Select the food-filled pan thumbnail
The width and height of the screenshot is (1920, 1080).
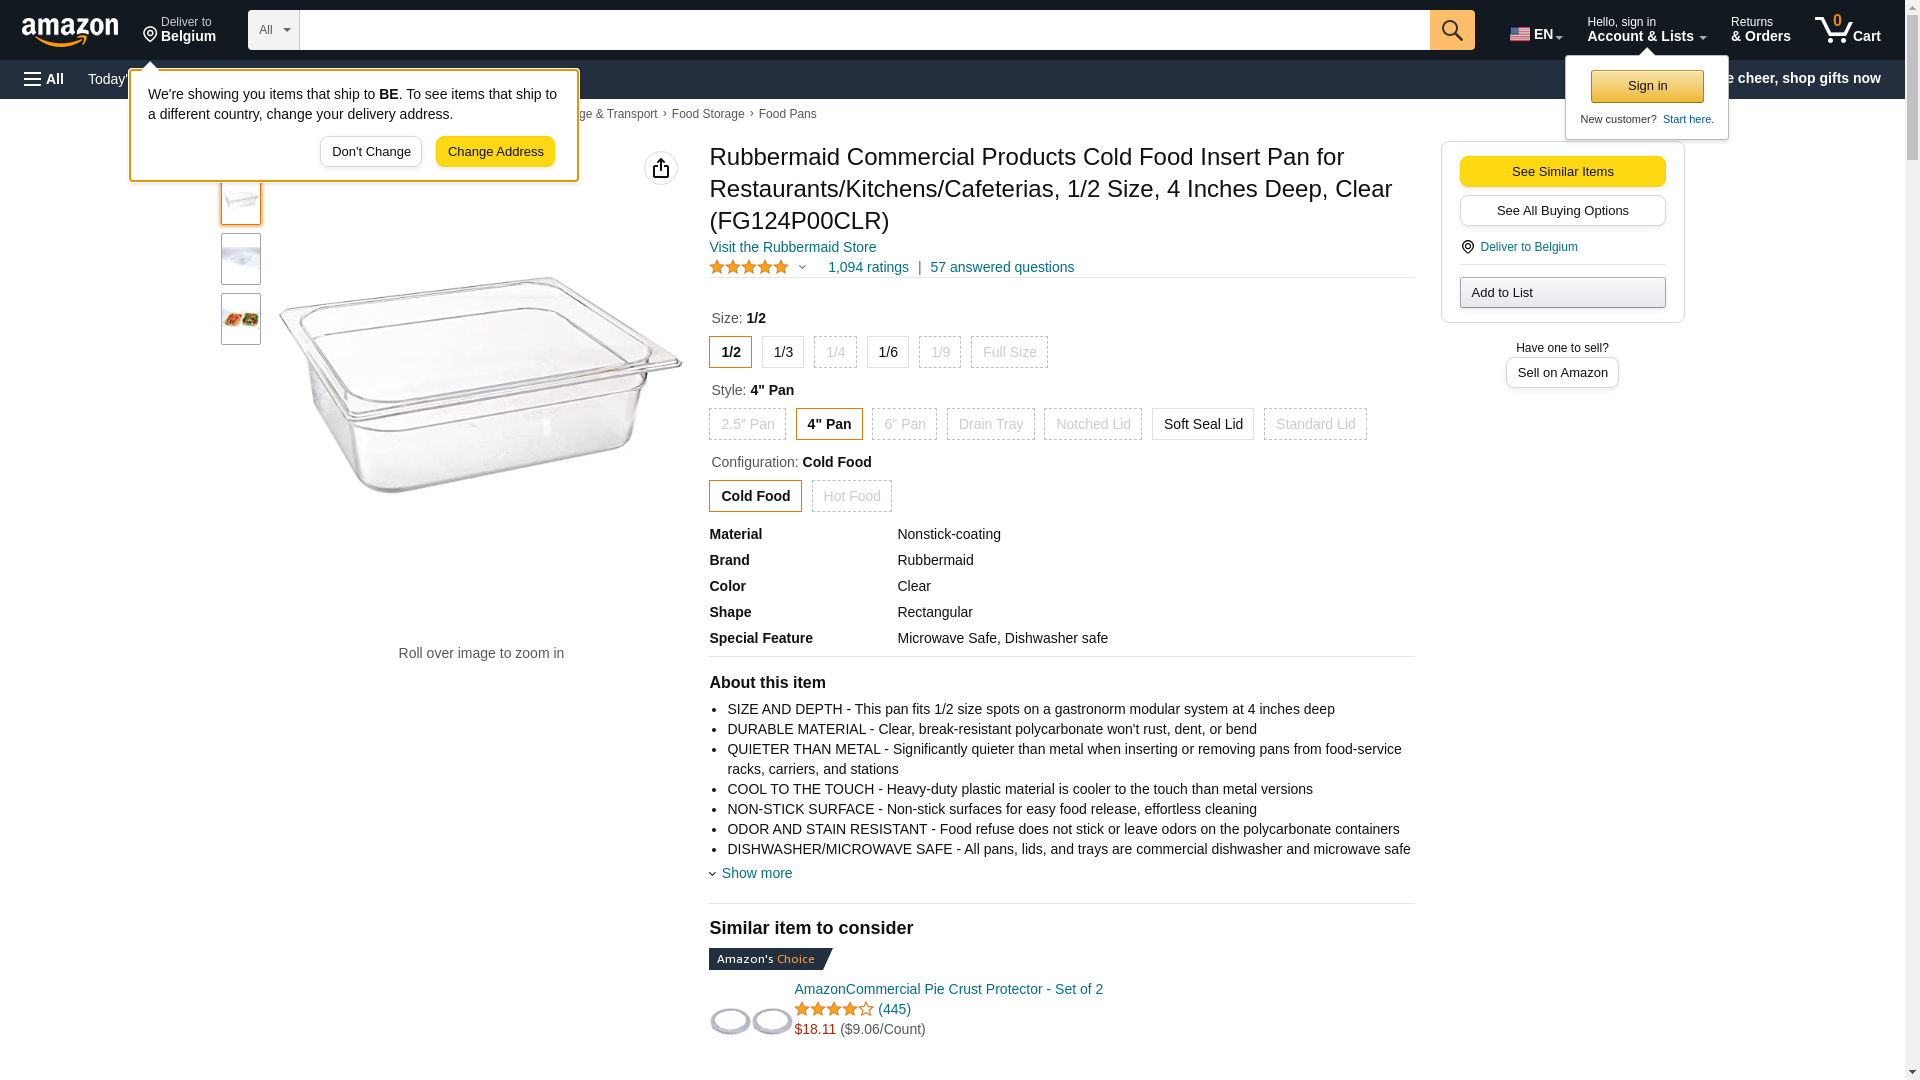pos(241,319)
